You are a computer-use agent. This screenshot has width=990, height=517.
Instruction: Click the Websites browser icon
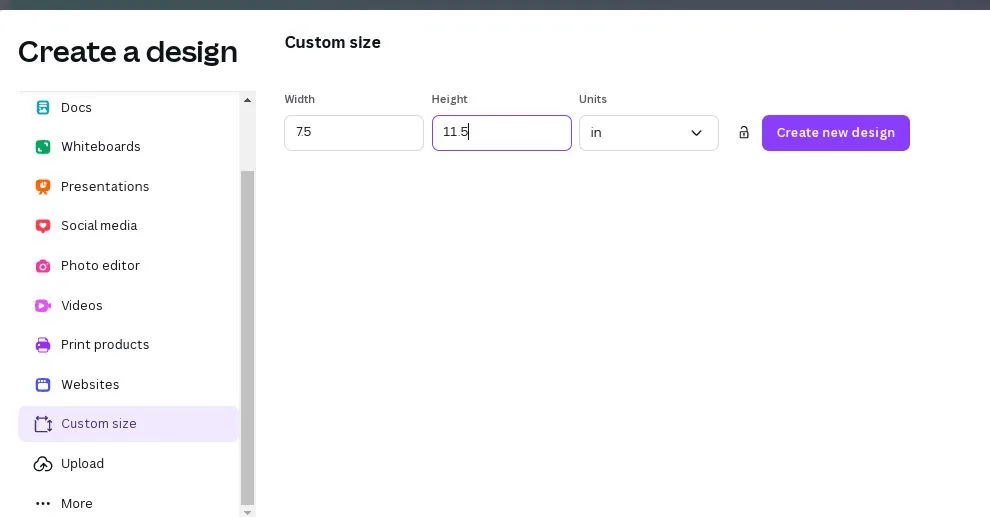coord(43,385)
